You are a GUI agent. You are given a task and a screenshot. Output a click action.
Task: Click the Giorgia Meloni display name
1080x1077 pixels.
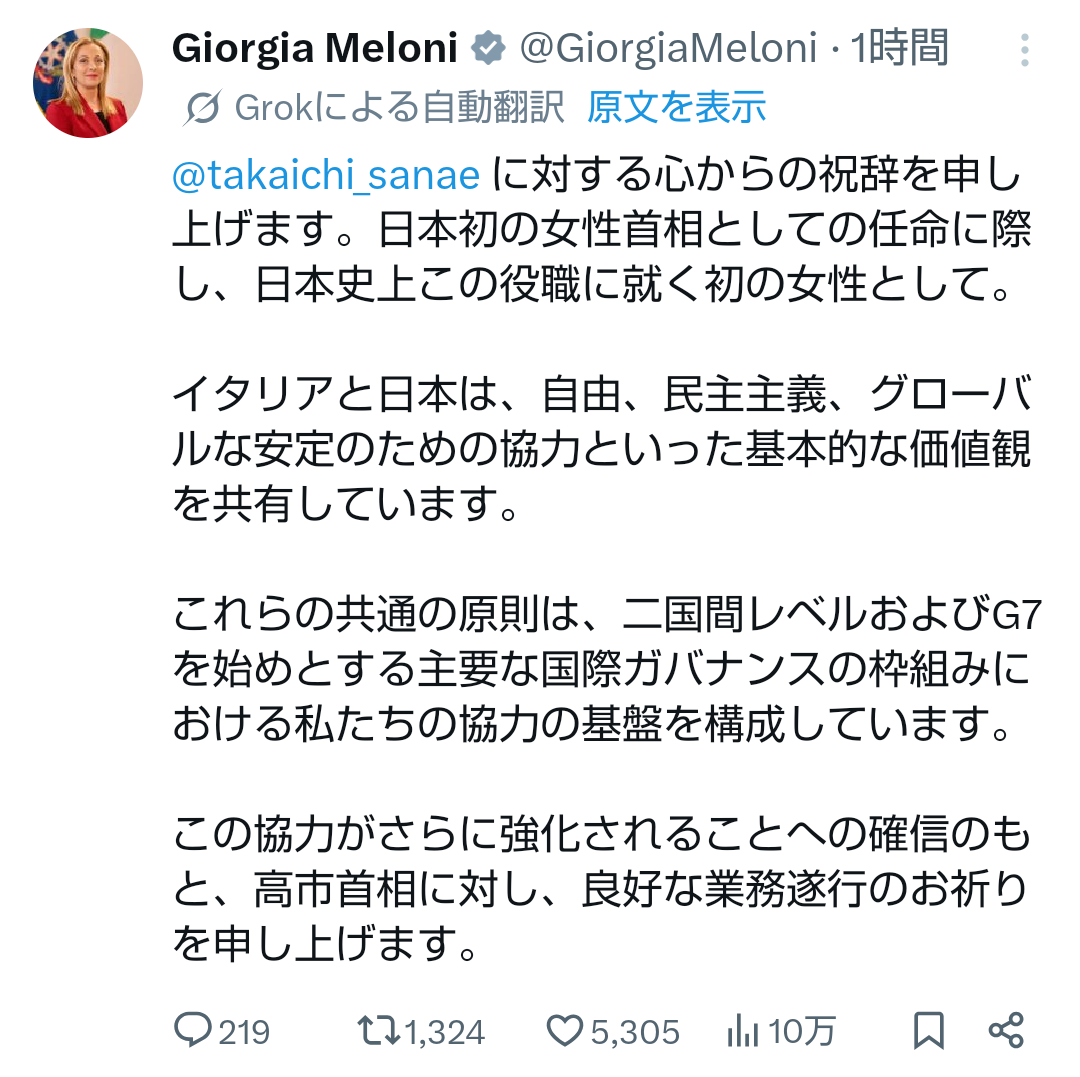tap(314, 48)
